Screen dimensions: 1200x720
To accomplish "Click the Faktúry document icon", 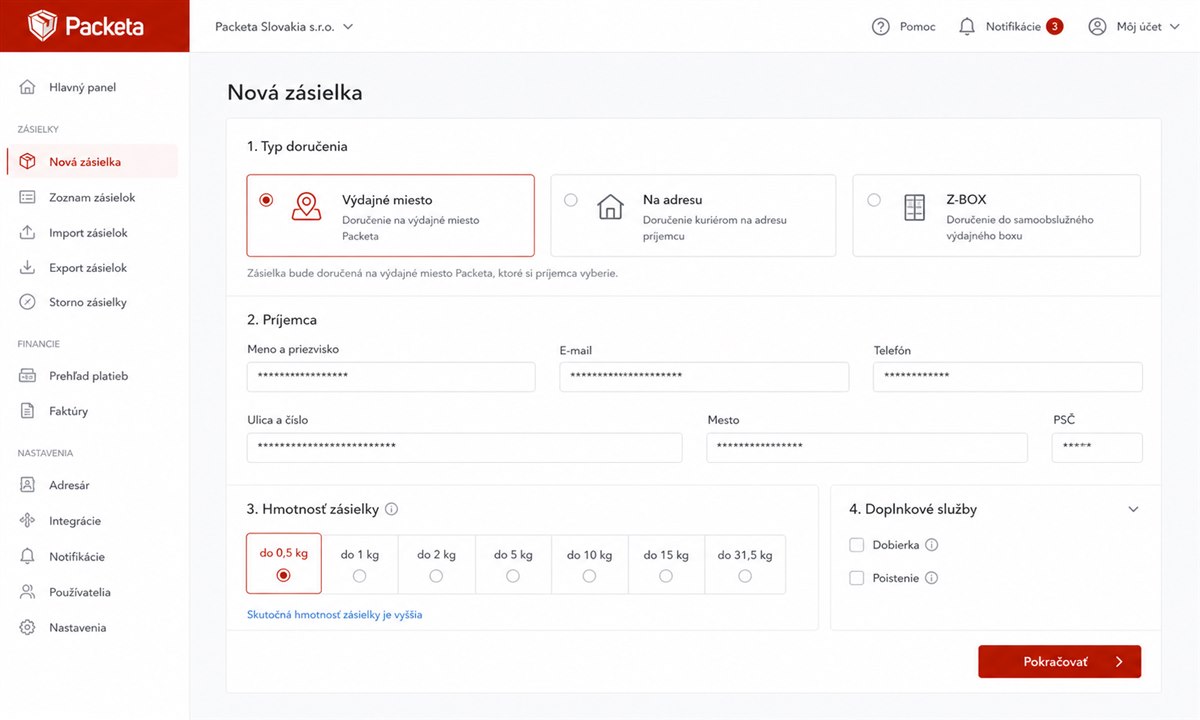I will (28, 411).
